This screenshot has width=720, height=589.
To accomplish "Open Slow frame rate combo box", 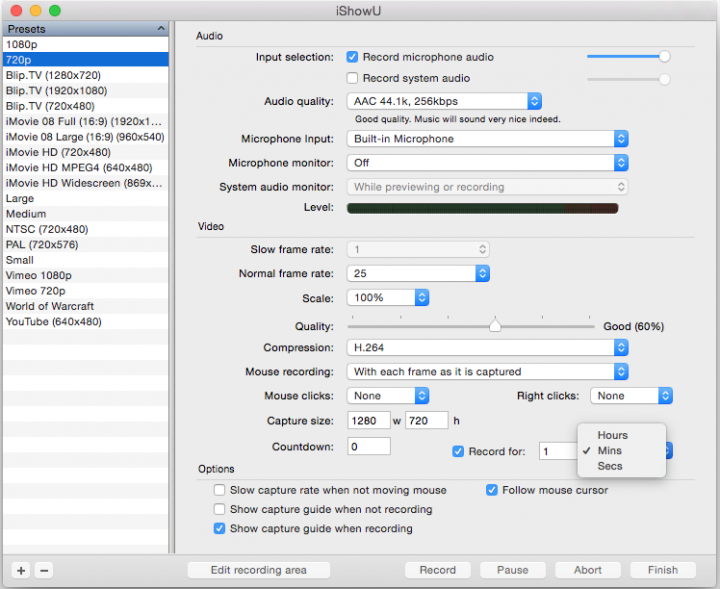I will click(x=418, y=249).
